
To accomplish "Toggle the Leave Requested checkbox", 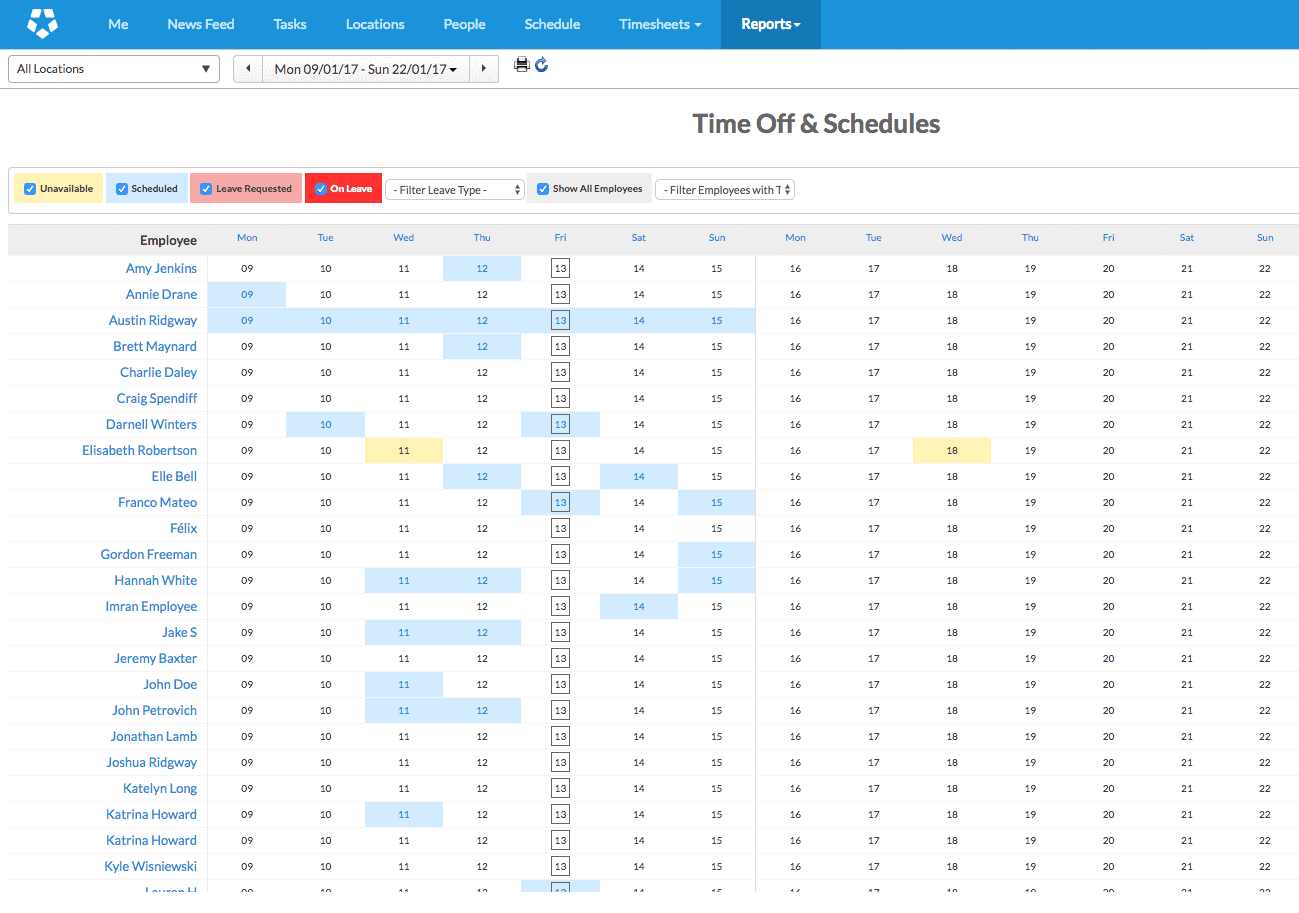I will [x=206, y=189].
